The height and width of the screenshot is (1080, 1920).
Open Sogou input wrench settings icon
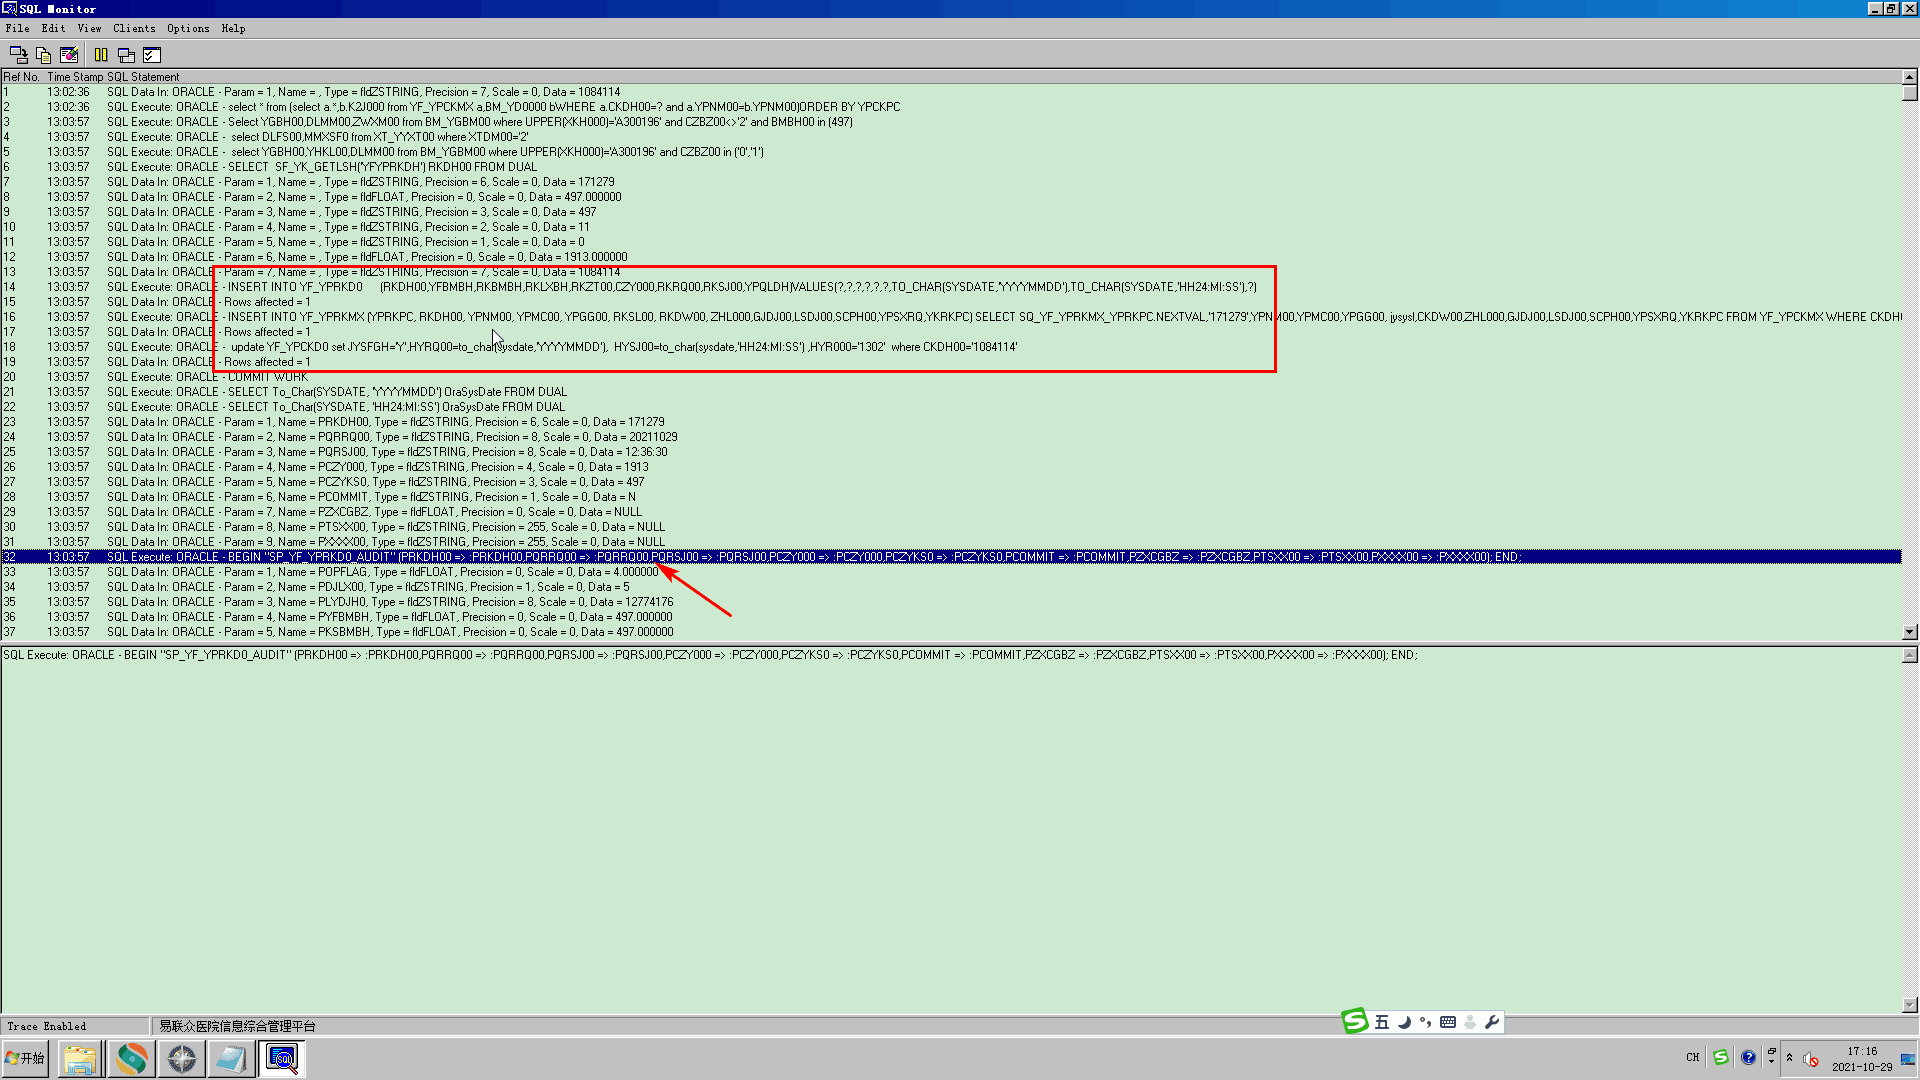coord(1492,1022)
